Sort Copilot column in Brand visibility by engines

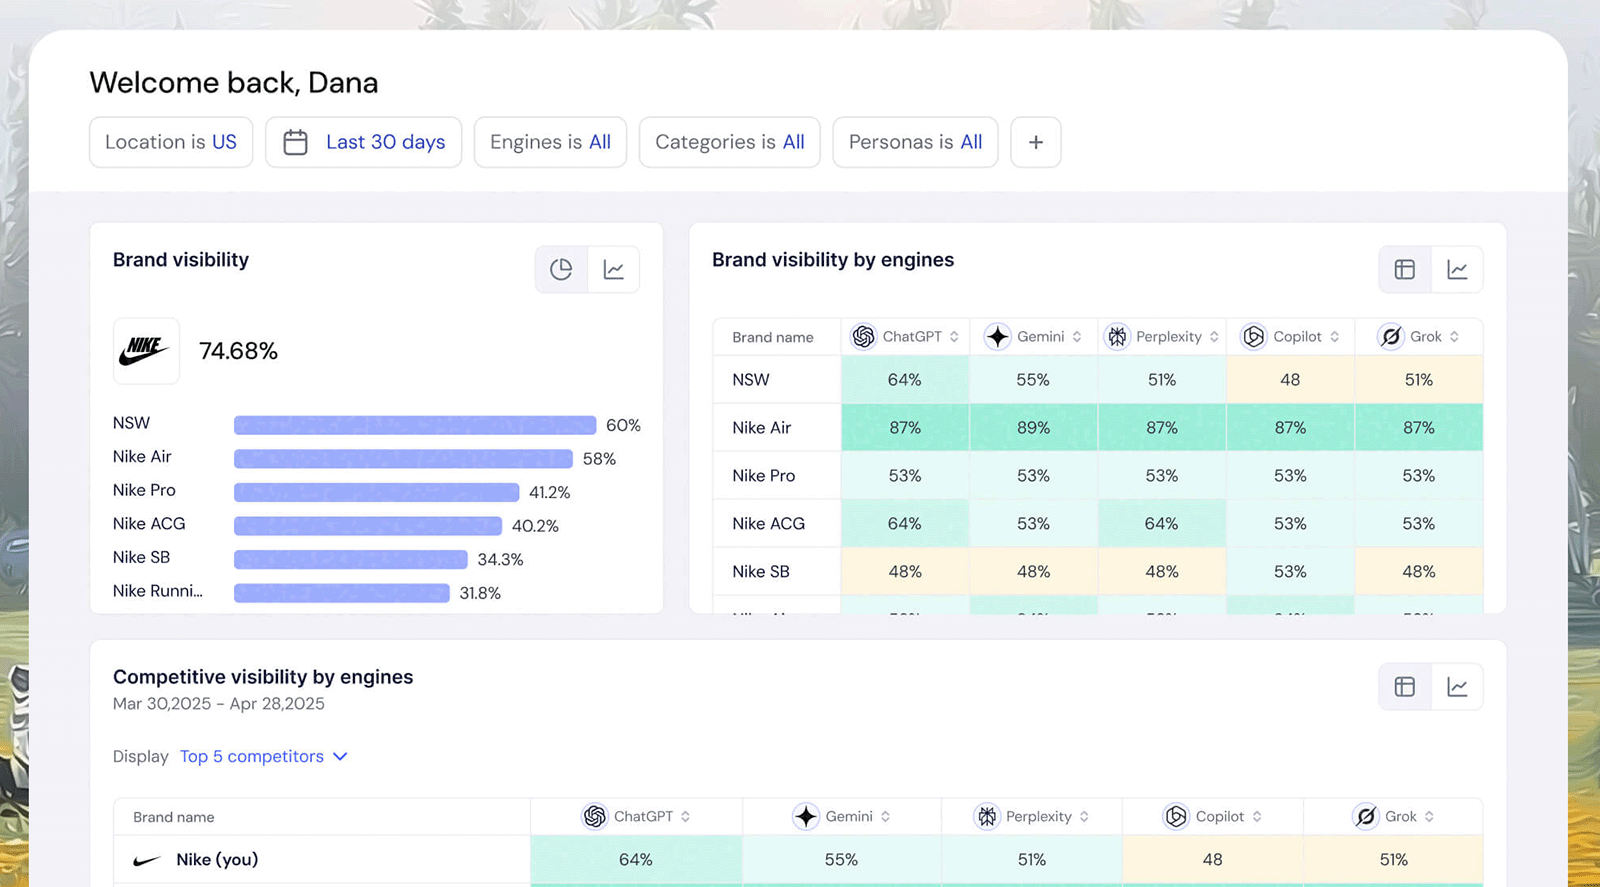[x=1334, y=337]
